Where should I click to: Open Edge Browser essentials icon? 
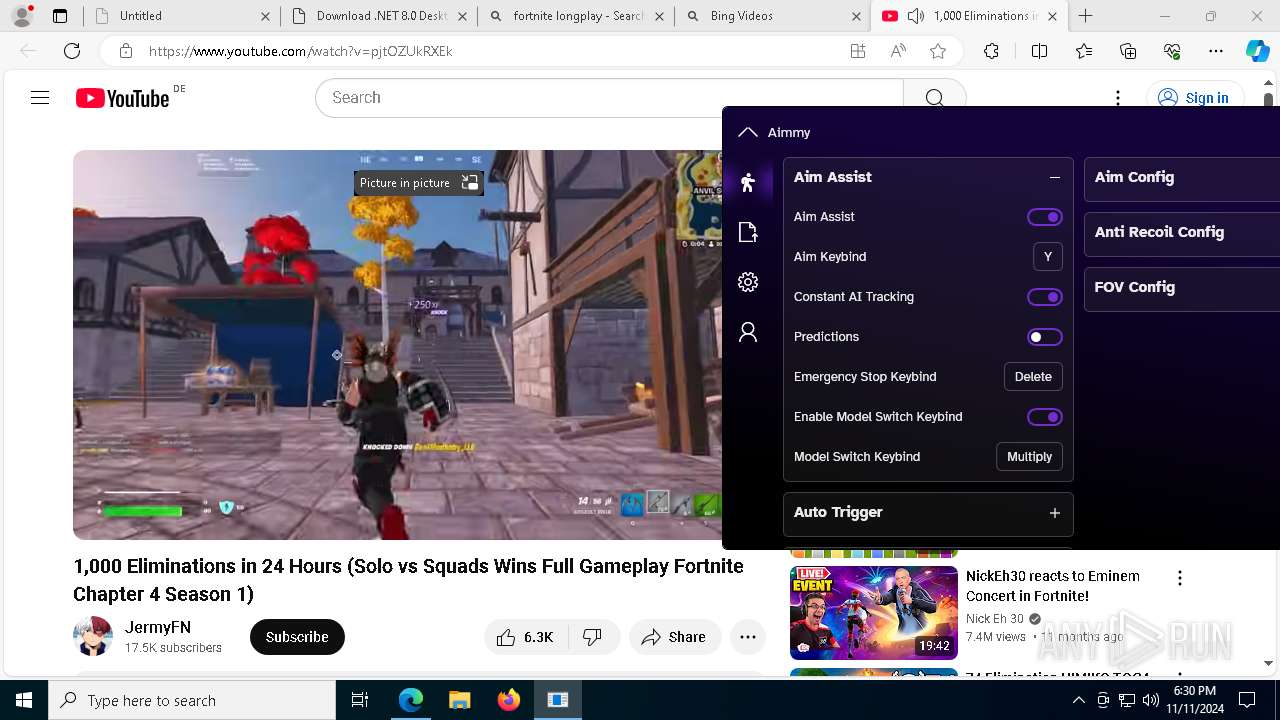1172,51
